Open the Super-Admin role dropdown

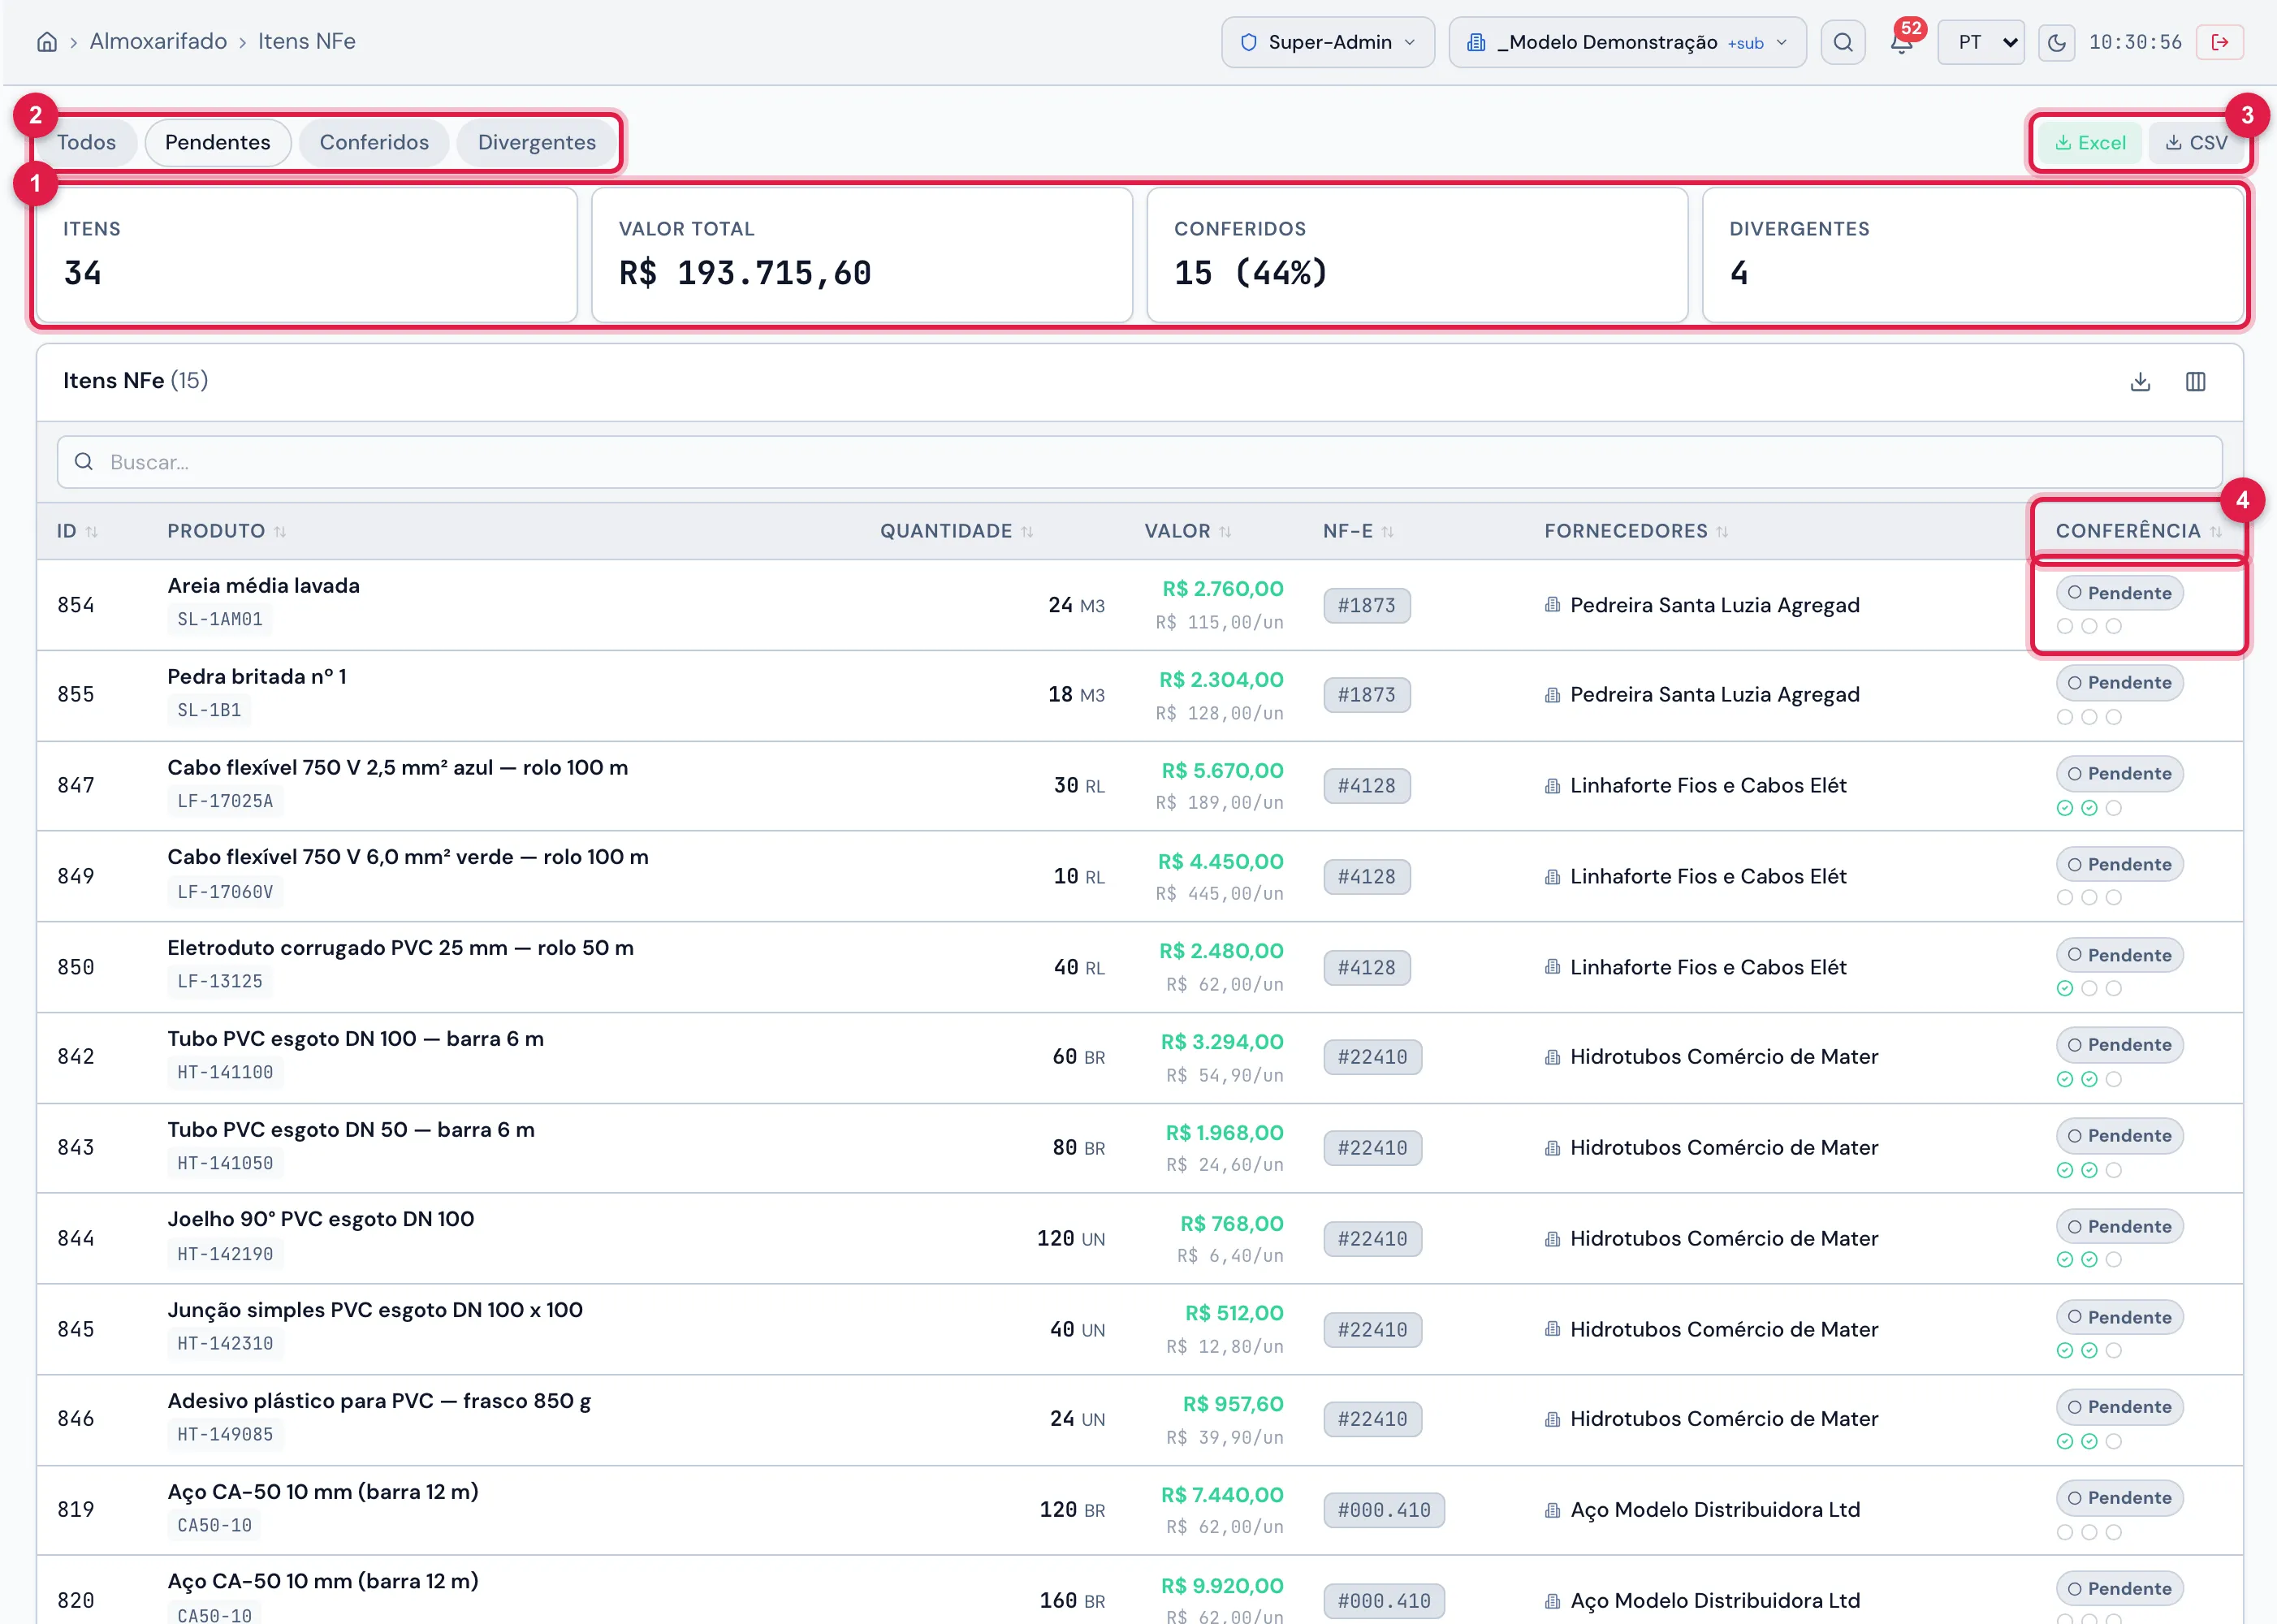coord(1327,42)
